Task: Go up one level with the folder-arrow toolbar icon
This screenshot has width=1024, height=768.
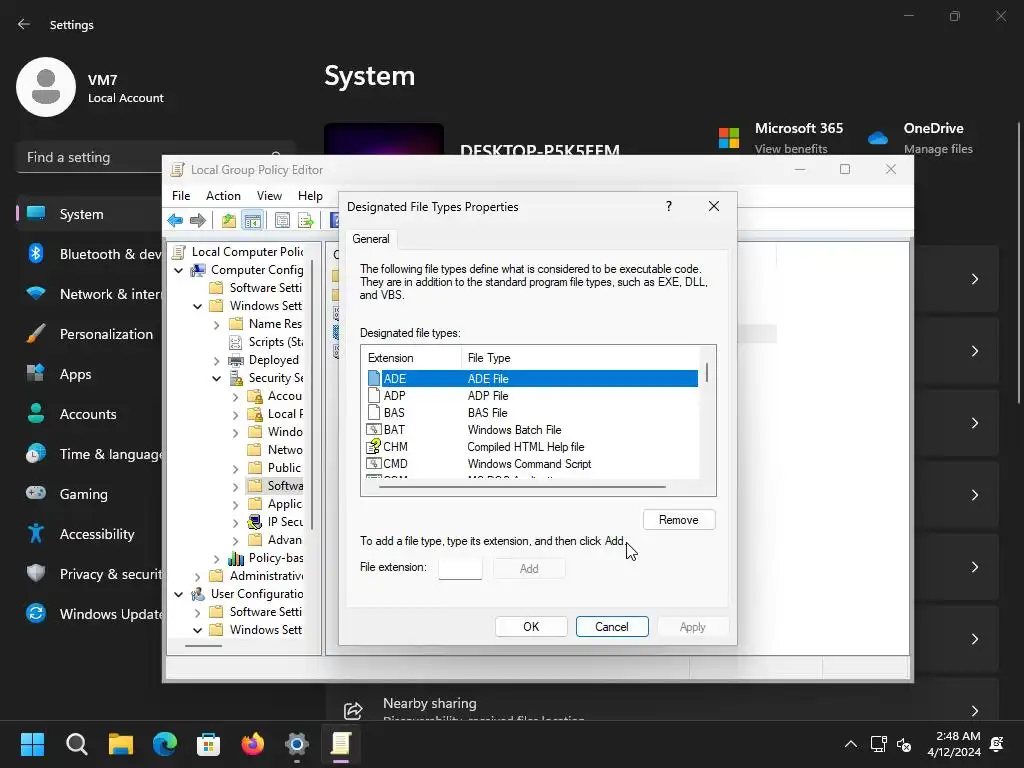Action: click(229, 220)
